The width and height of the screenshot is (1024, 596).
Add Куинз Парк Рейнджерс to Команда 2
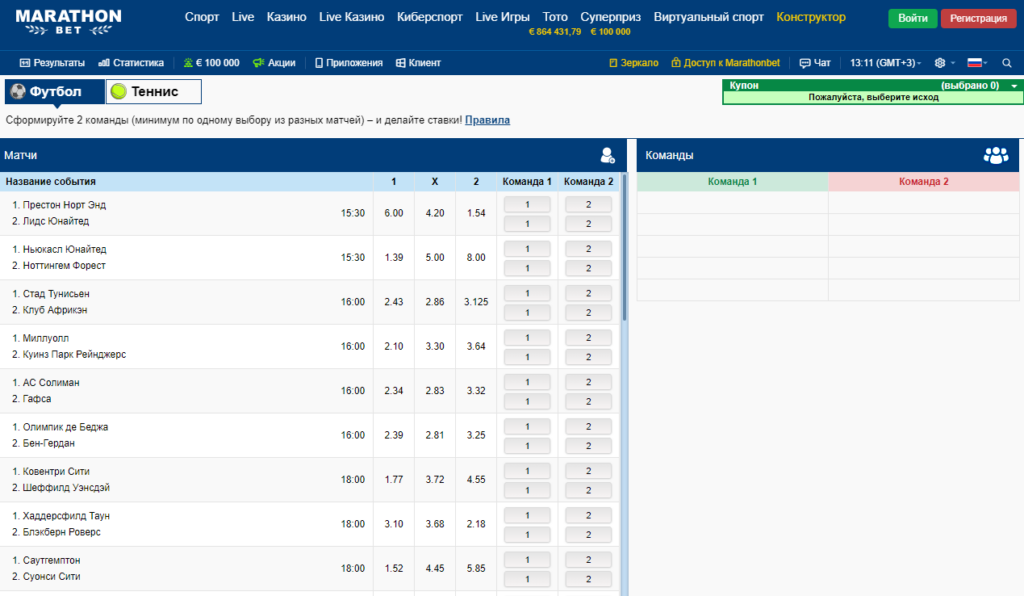coord(588,357)
